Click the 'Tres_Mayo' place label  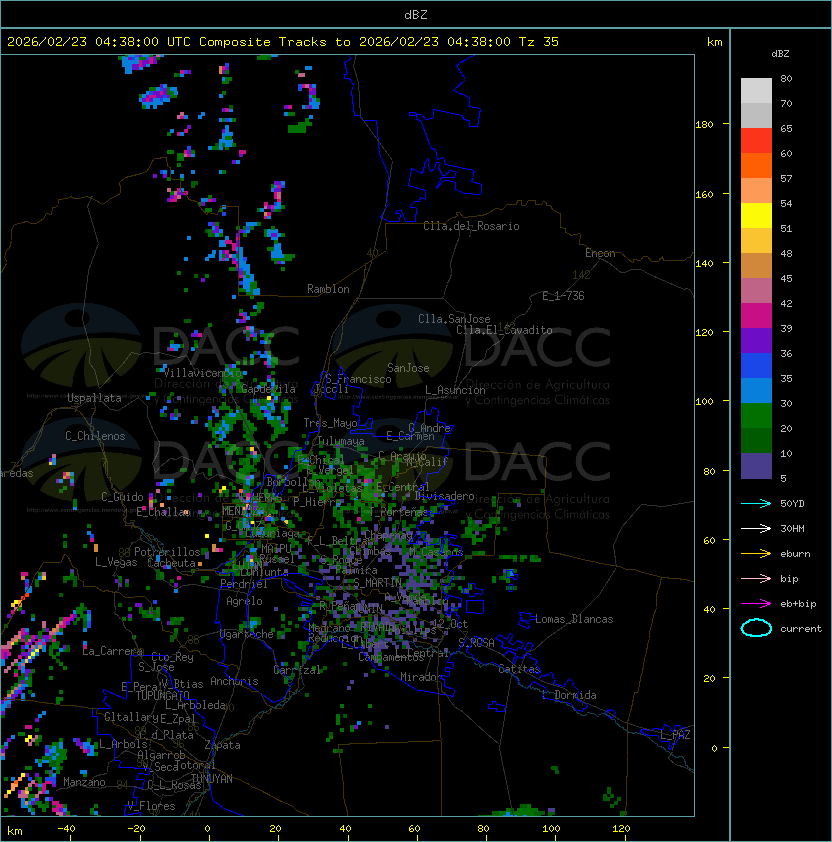330,423
